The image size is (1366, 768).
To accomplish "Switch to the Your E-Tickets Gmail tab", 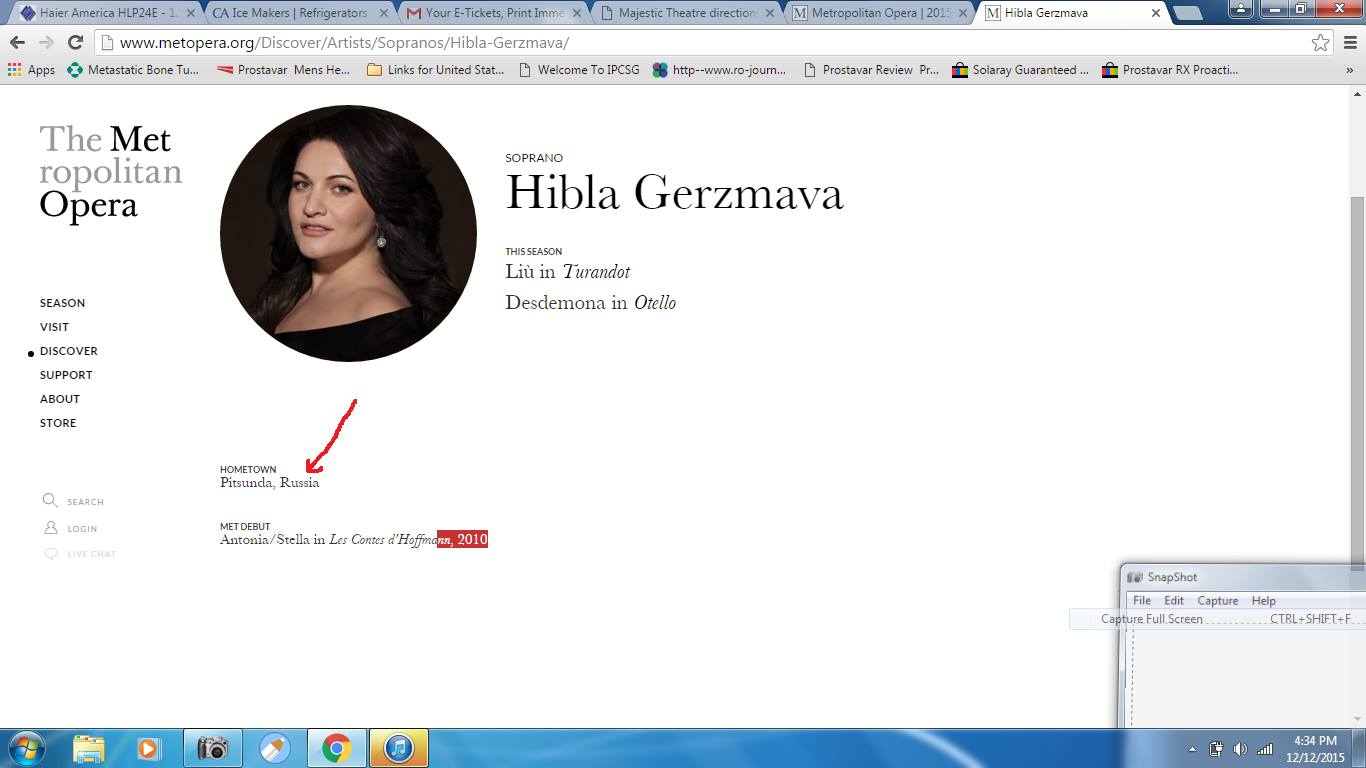I will pyautogui.click(x=493, y=13).
